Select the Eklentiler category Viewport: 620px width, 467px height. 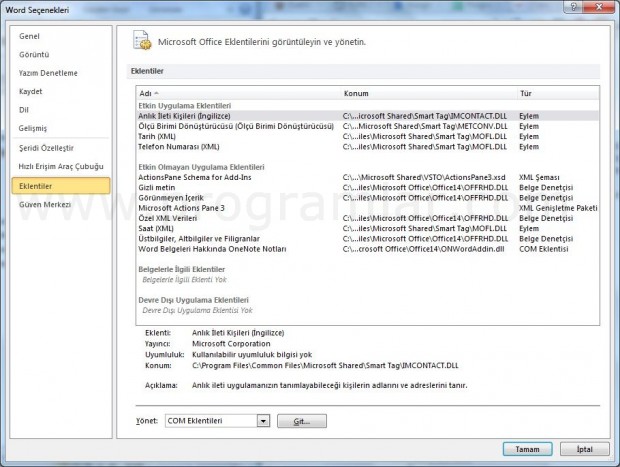[x=61, y=186]
